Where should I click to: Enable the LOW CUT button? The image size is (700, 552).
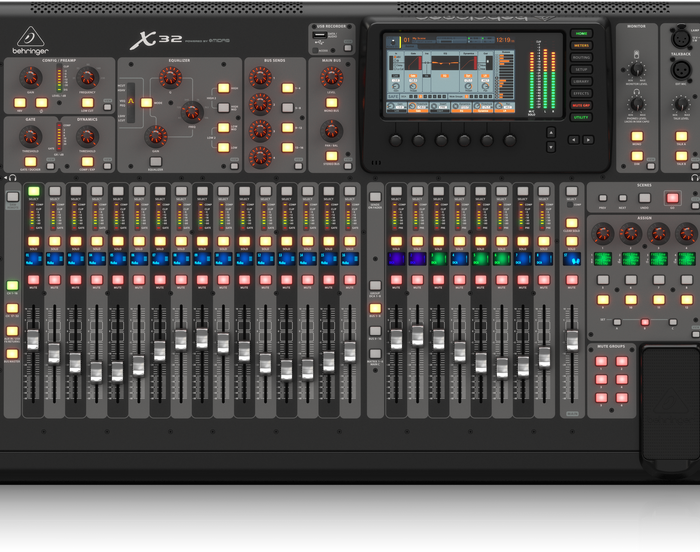tap(88, 103)
